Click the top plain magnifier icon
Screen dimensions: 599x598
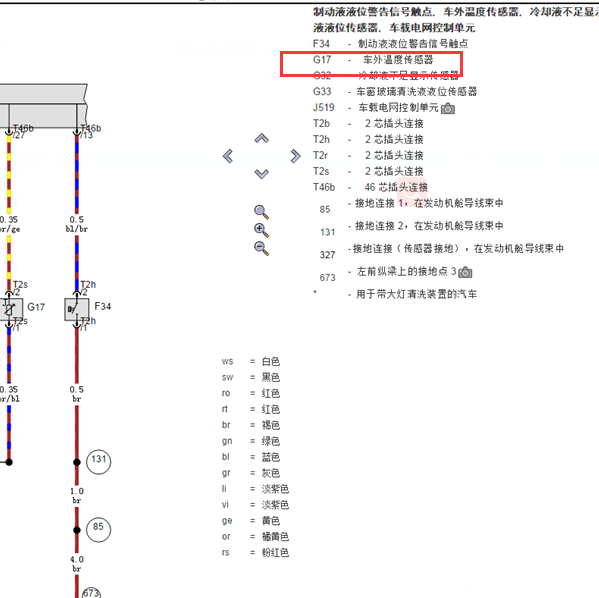coord(261,212)
